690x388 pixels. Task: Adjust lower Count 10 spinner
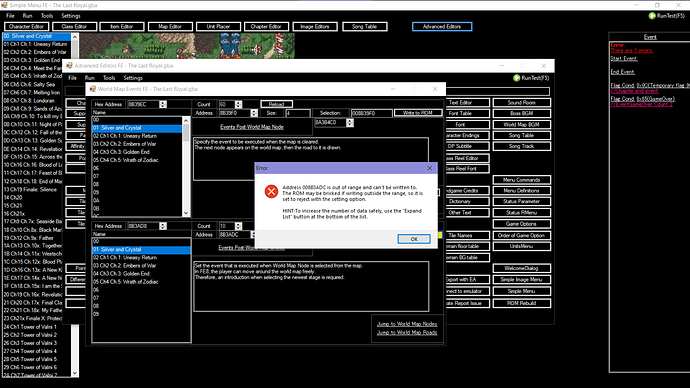(238, 226)
